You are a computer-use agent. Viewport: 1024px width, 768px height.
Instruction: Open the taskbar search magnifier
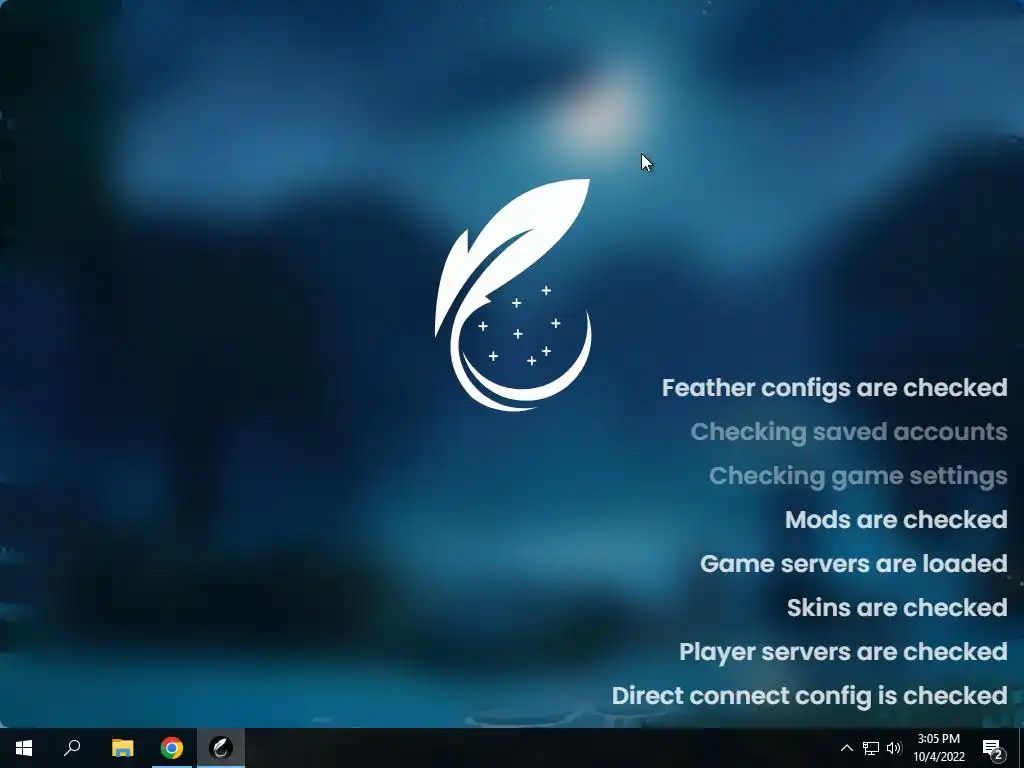[x=72, y=748]
